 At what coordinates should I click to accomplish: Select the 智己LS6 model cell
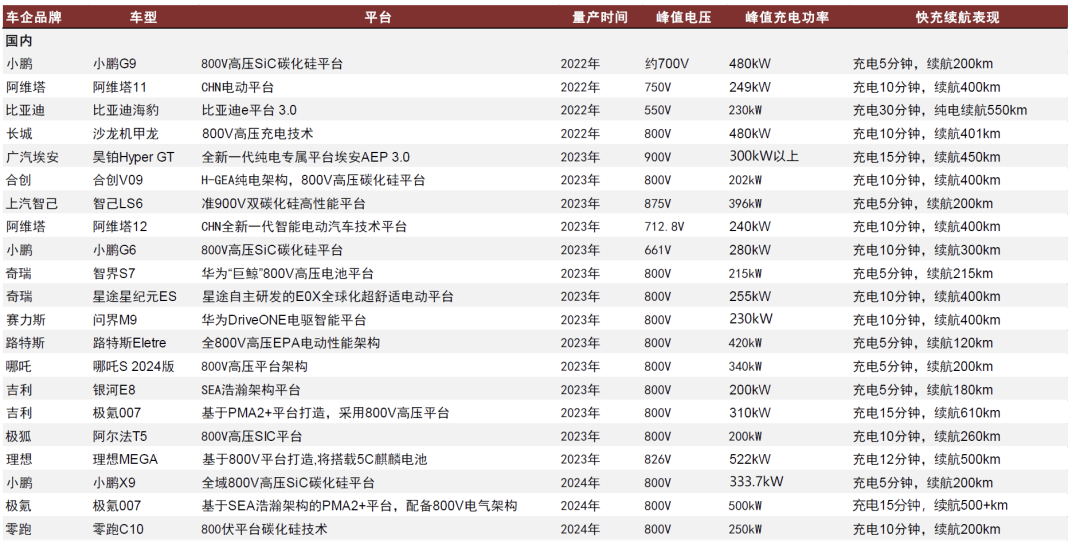pos(118,204)
